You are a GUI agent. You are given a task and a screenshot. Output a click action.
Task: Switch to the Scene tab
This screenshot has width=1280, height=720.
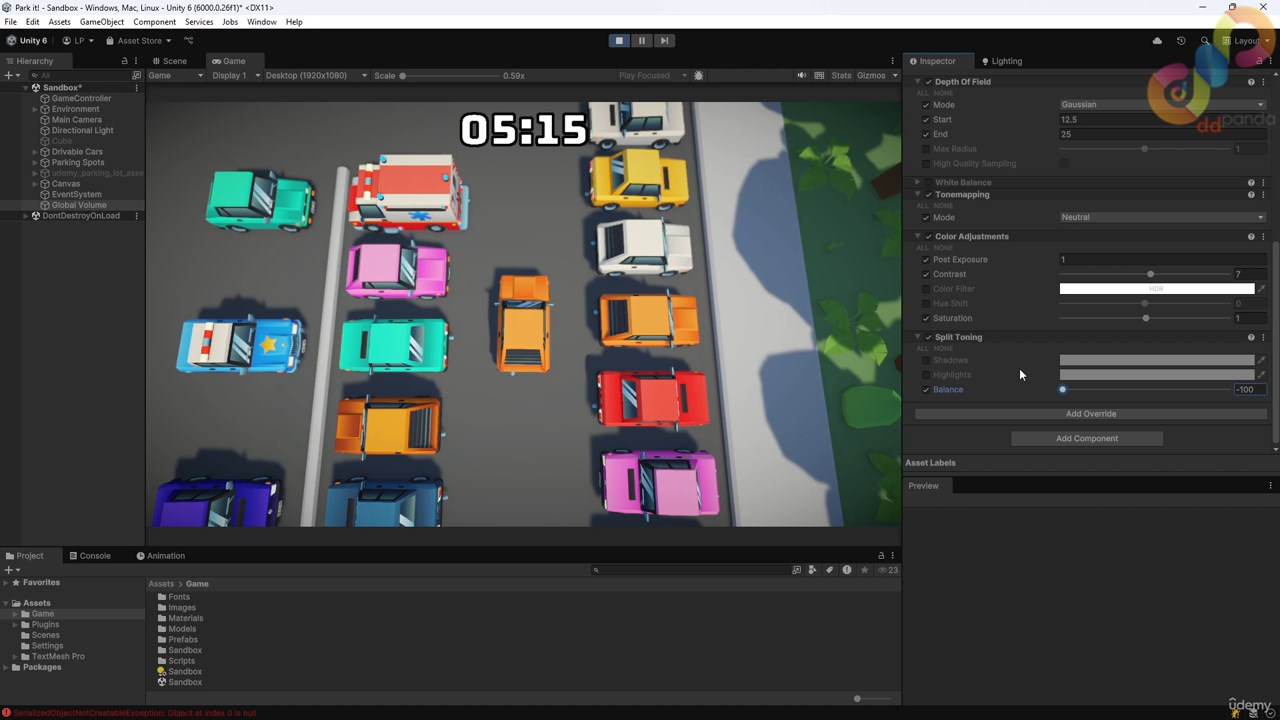[x=169, y=61]
